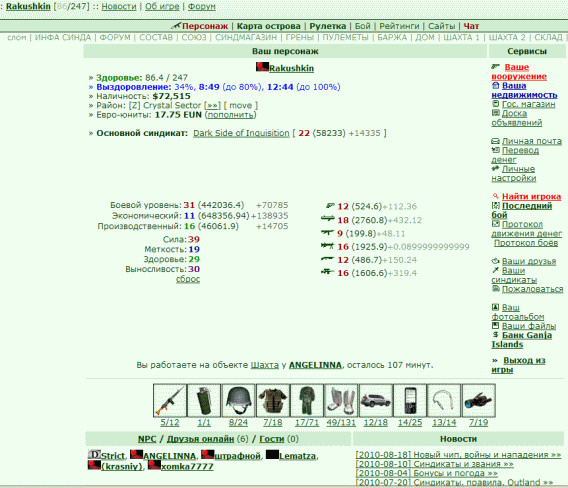This screenshot has width=568, height=488.
Task: Switch to Гости tab
Action: [x=271, y=439]
